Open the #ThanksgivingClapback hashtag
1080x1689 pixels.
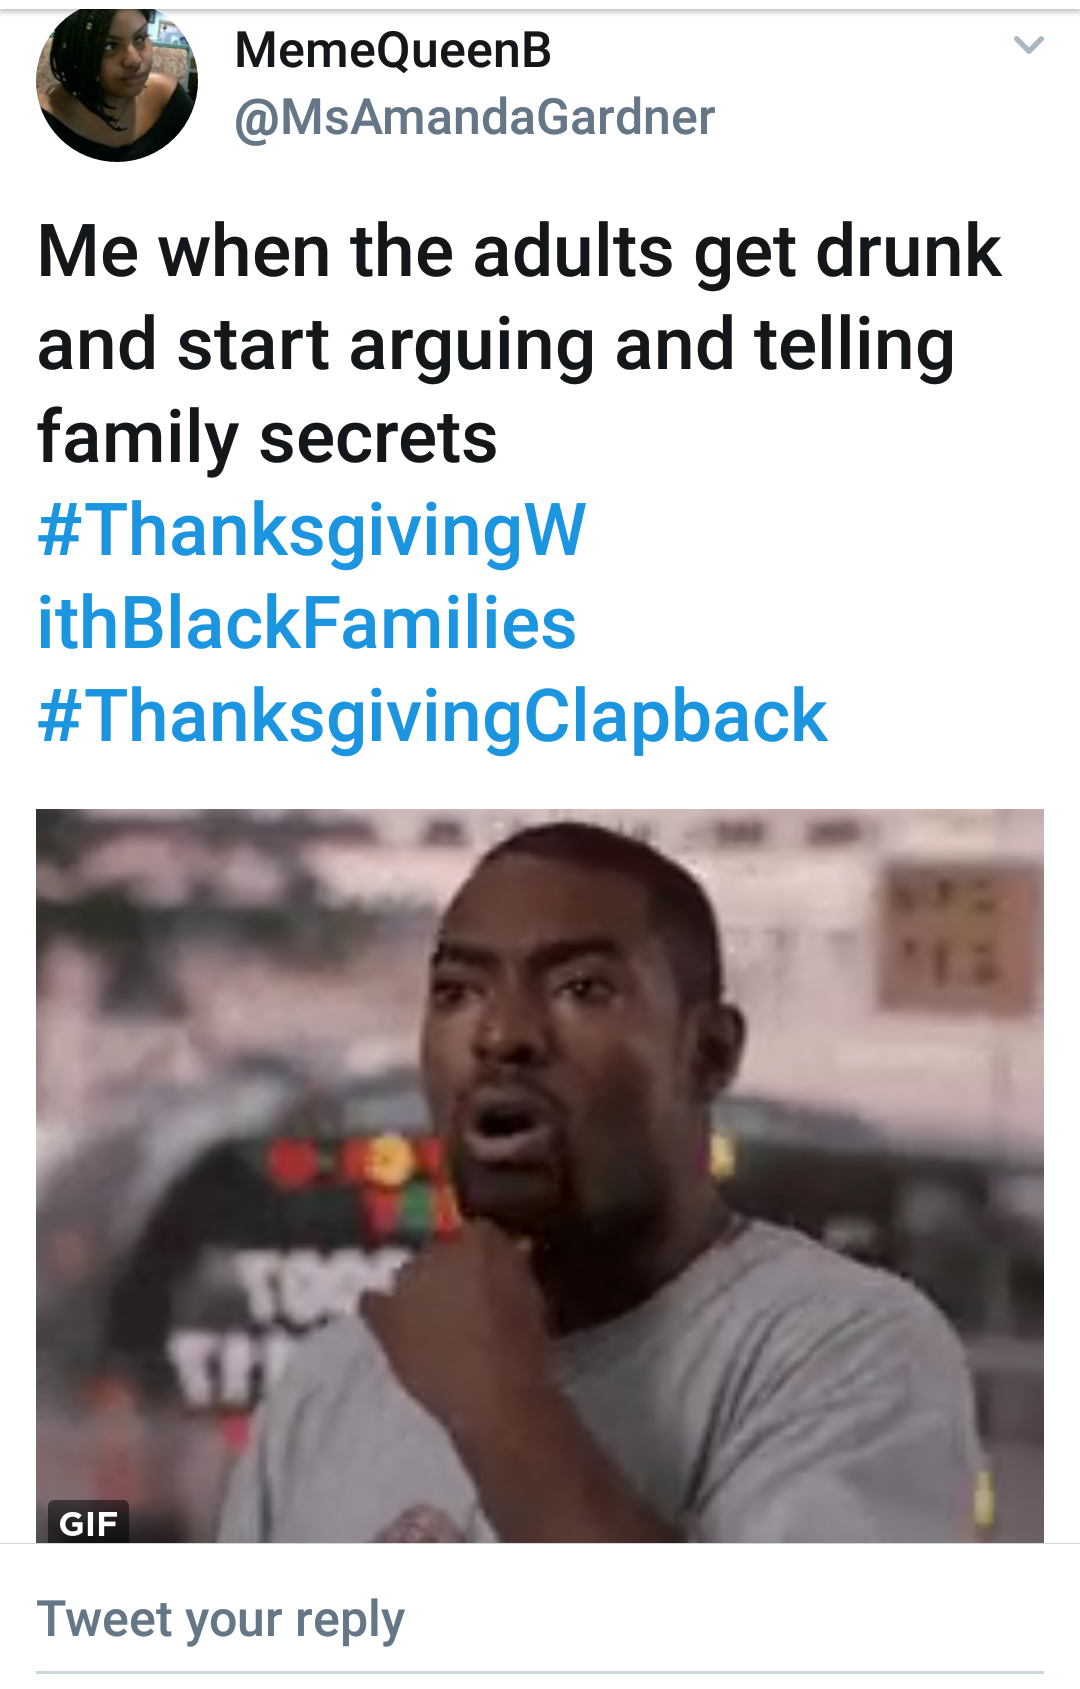tap(432, 717)
